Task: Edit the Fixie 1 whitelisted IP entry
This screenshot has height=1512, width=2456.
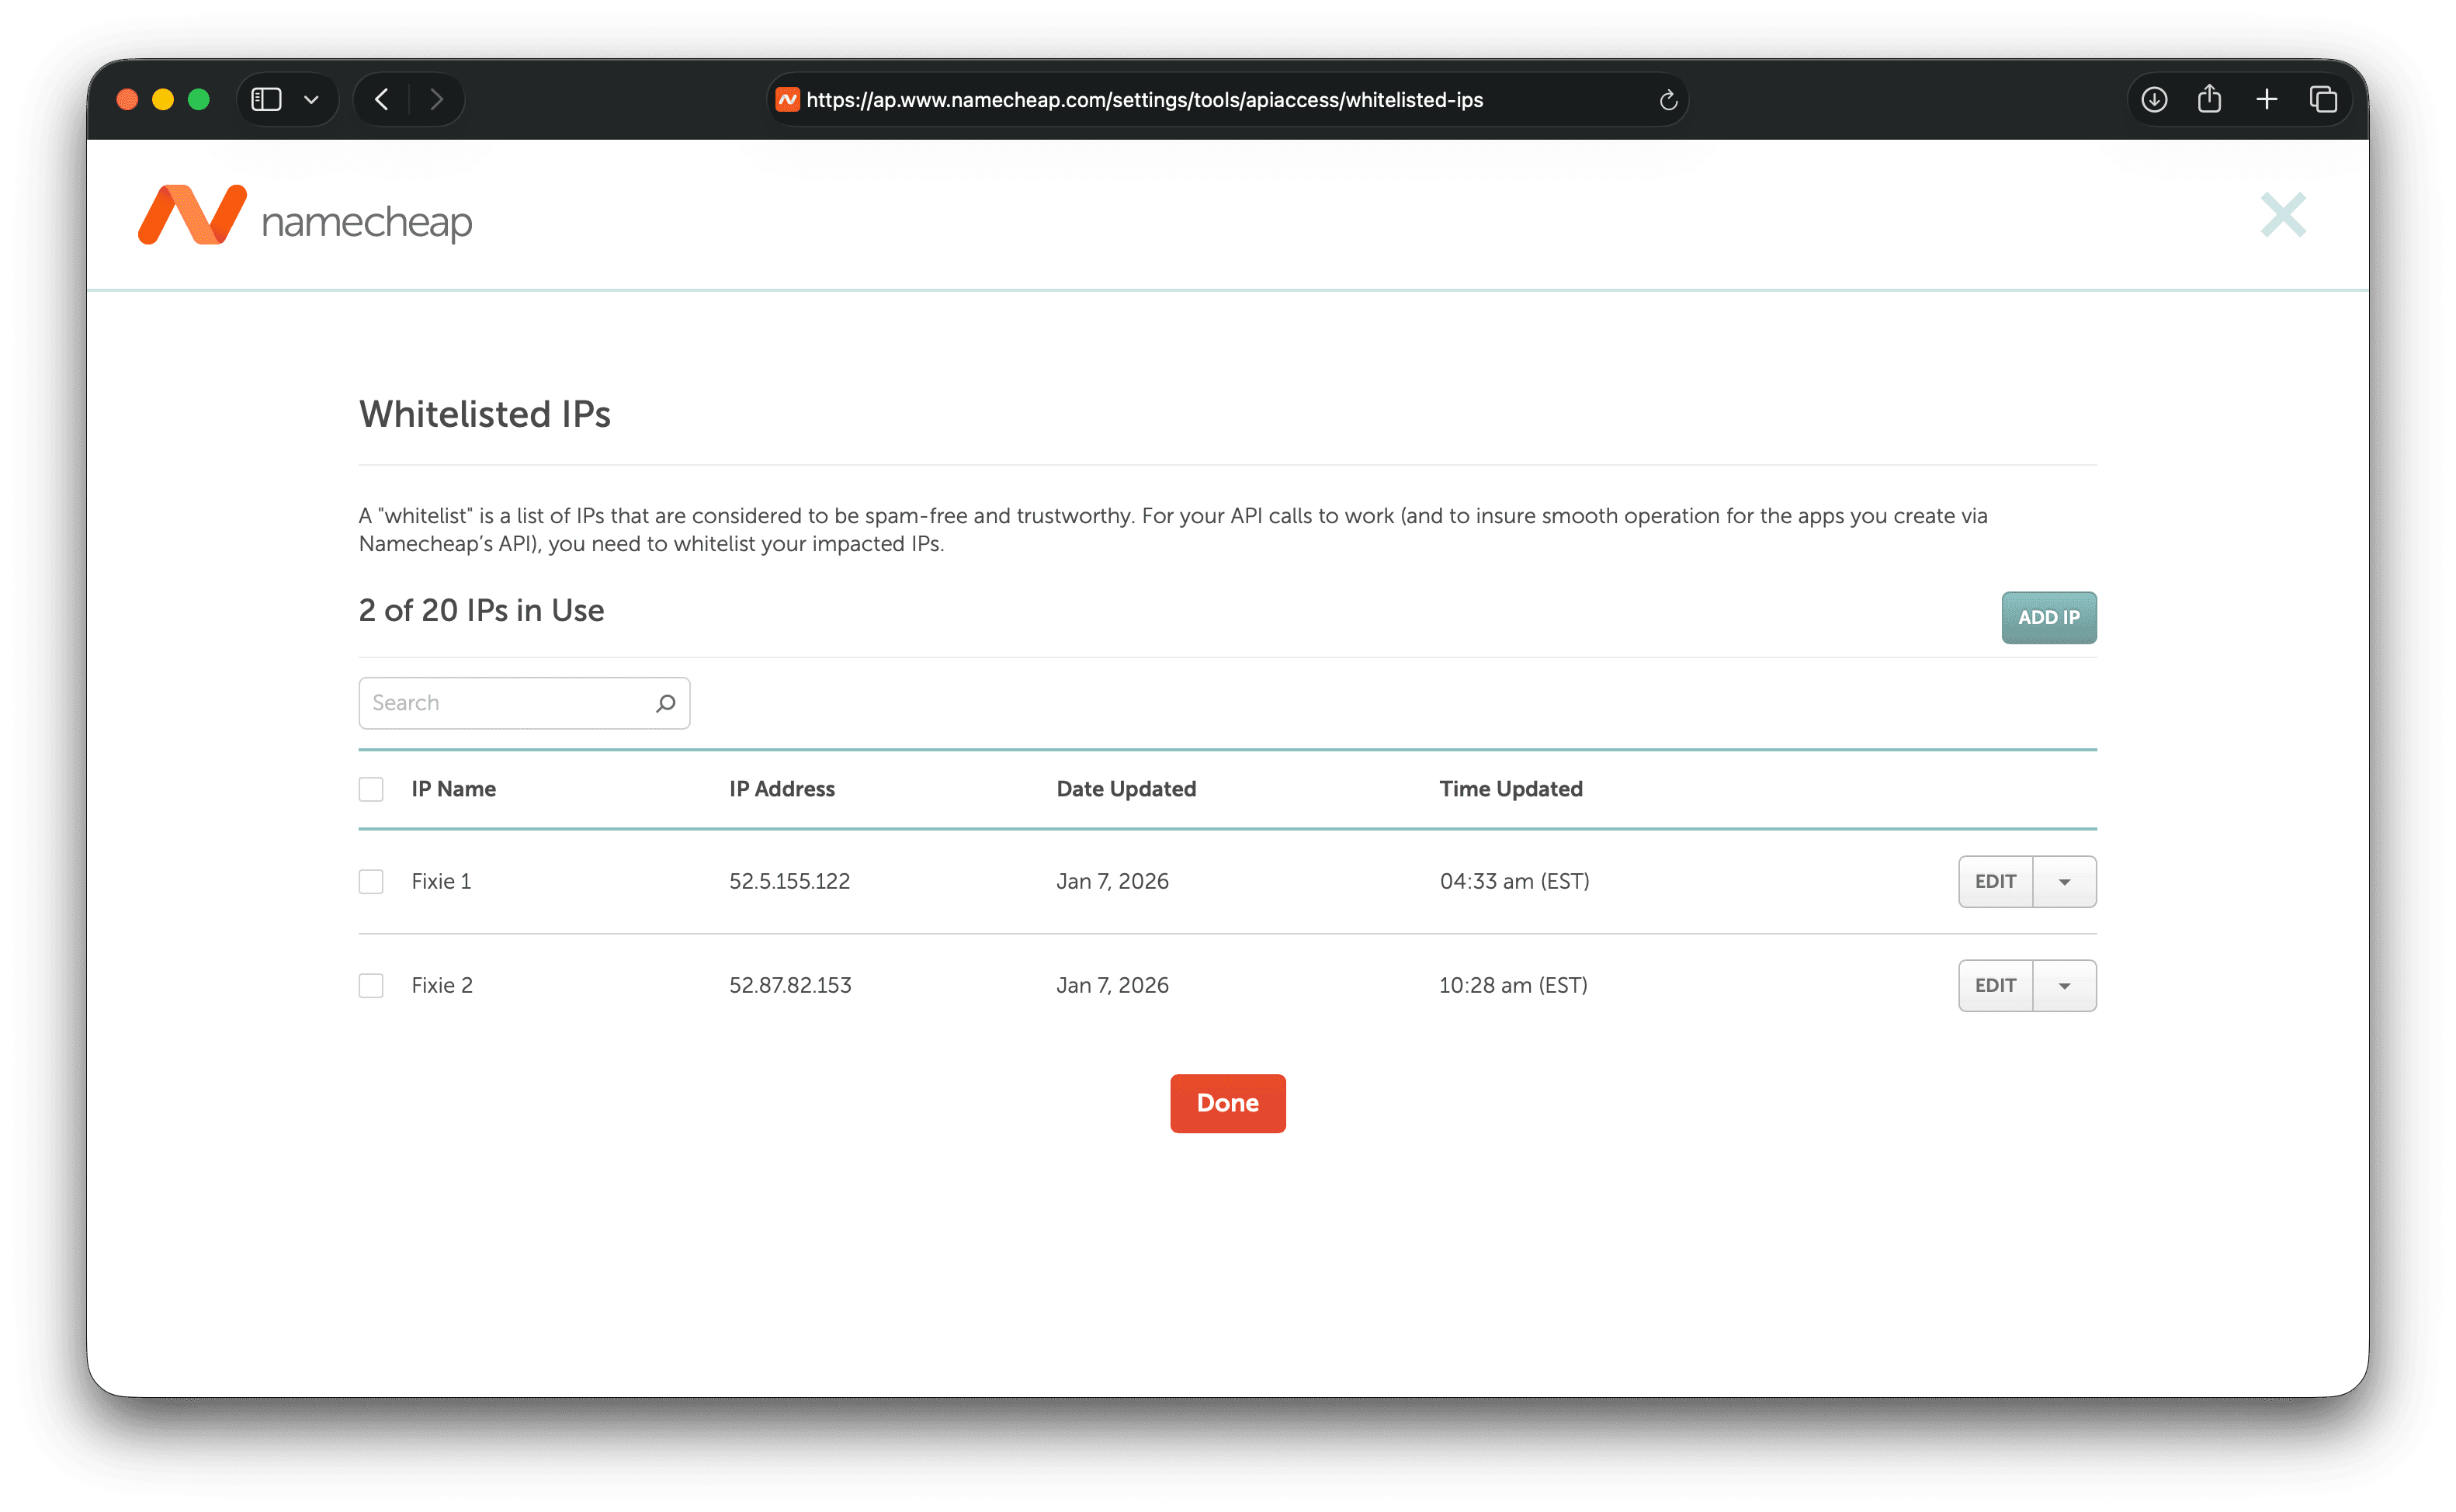Action: tap(1995, 881)
